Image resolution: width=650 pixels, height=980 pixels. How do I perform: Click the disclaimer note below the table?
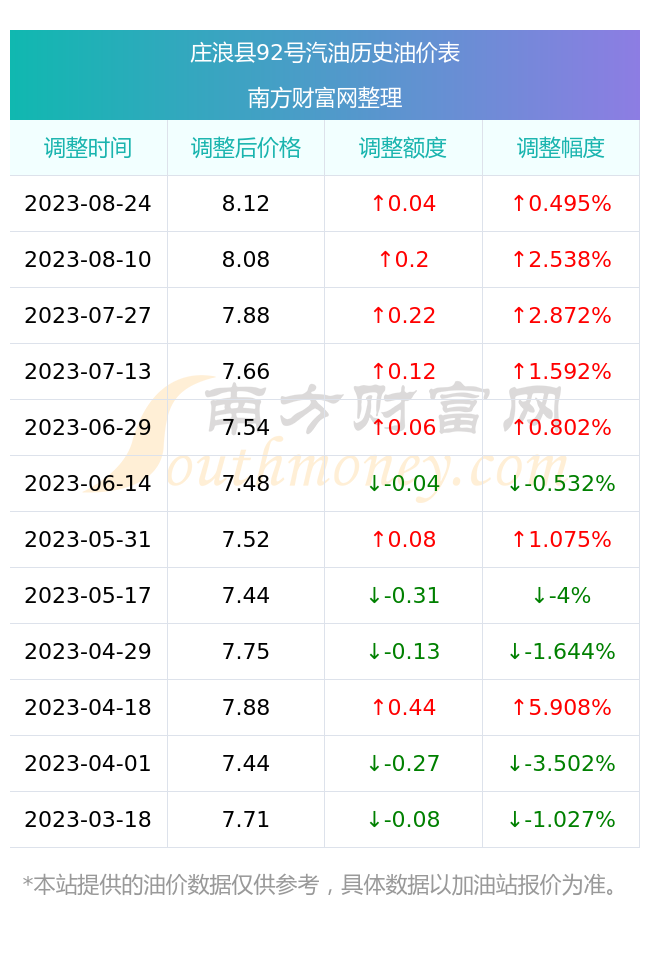321,884
